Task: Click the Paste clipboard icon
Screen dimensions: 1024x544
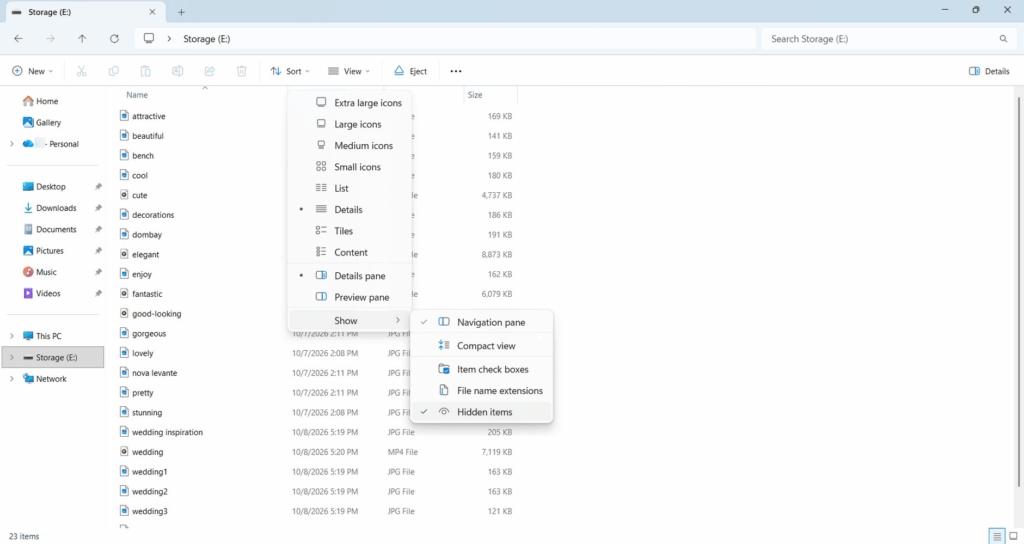Action: point(146,71)
